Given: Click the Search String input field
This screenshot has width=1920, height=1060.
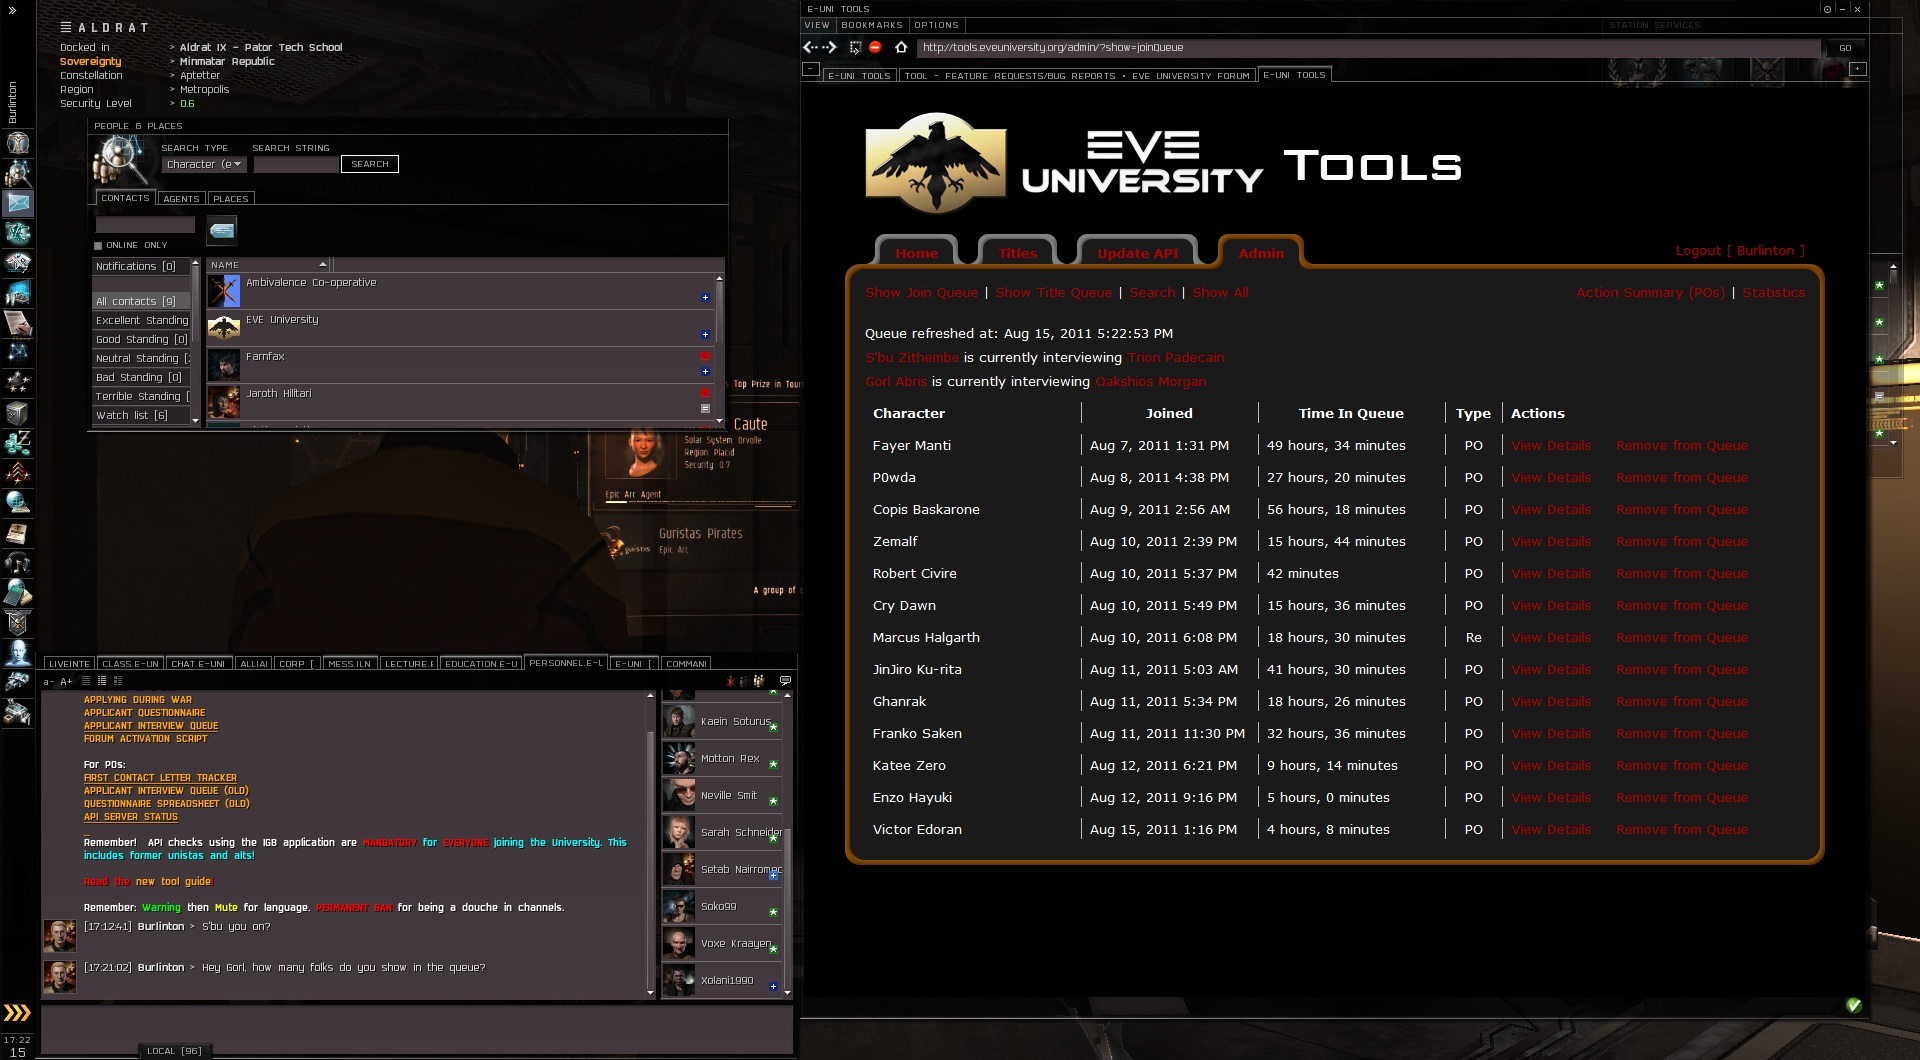Looking at the screenshot, I should pyautogui.click(x=296, y=164).
